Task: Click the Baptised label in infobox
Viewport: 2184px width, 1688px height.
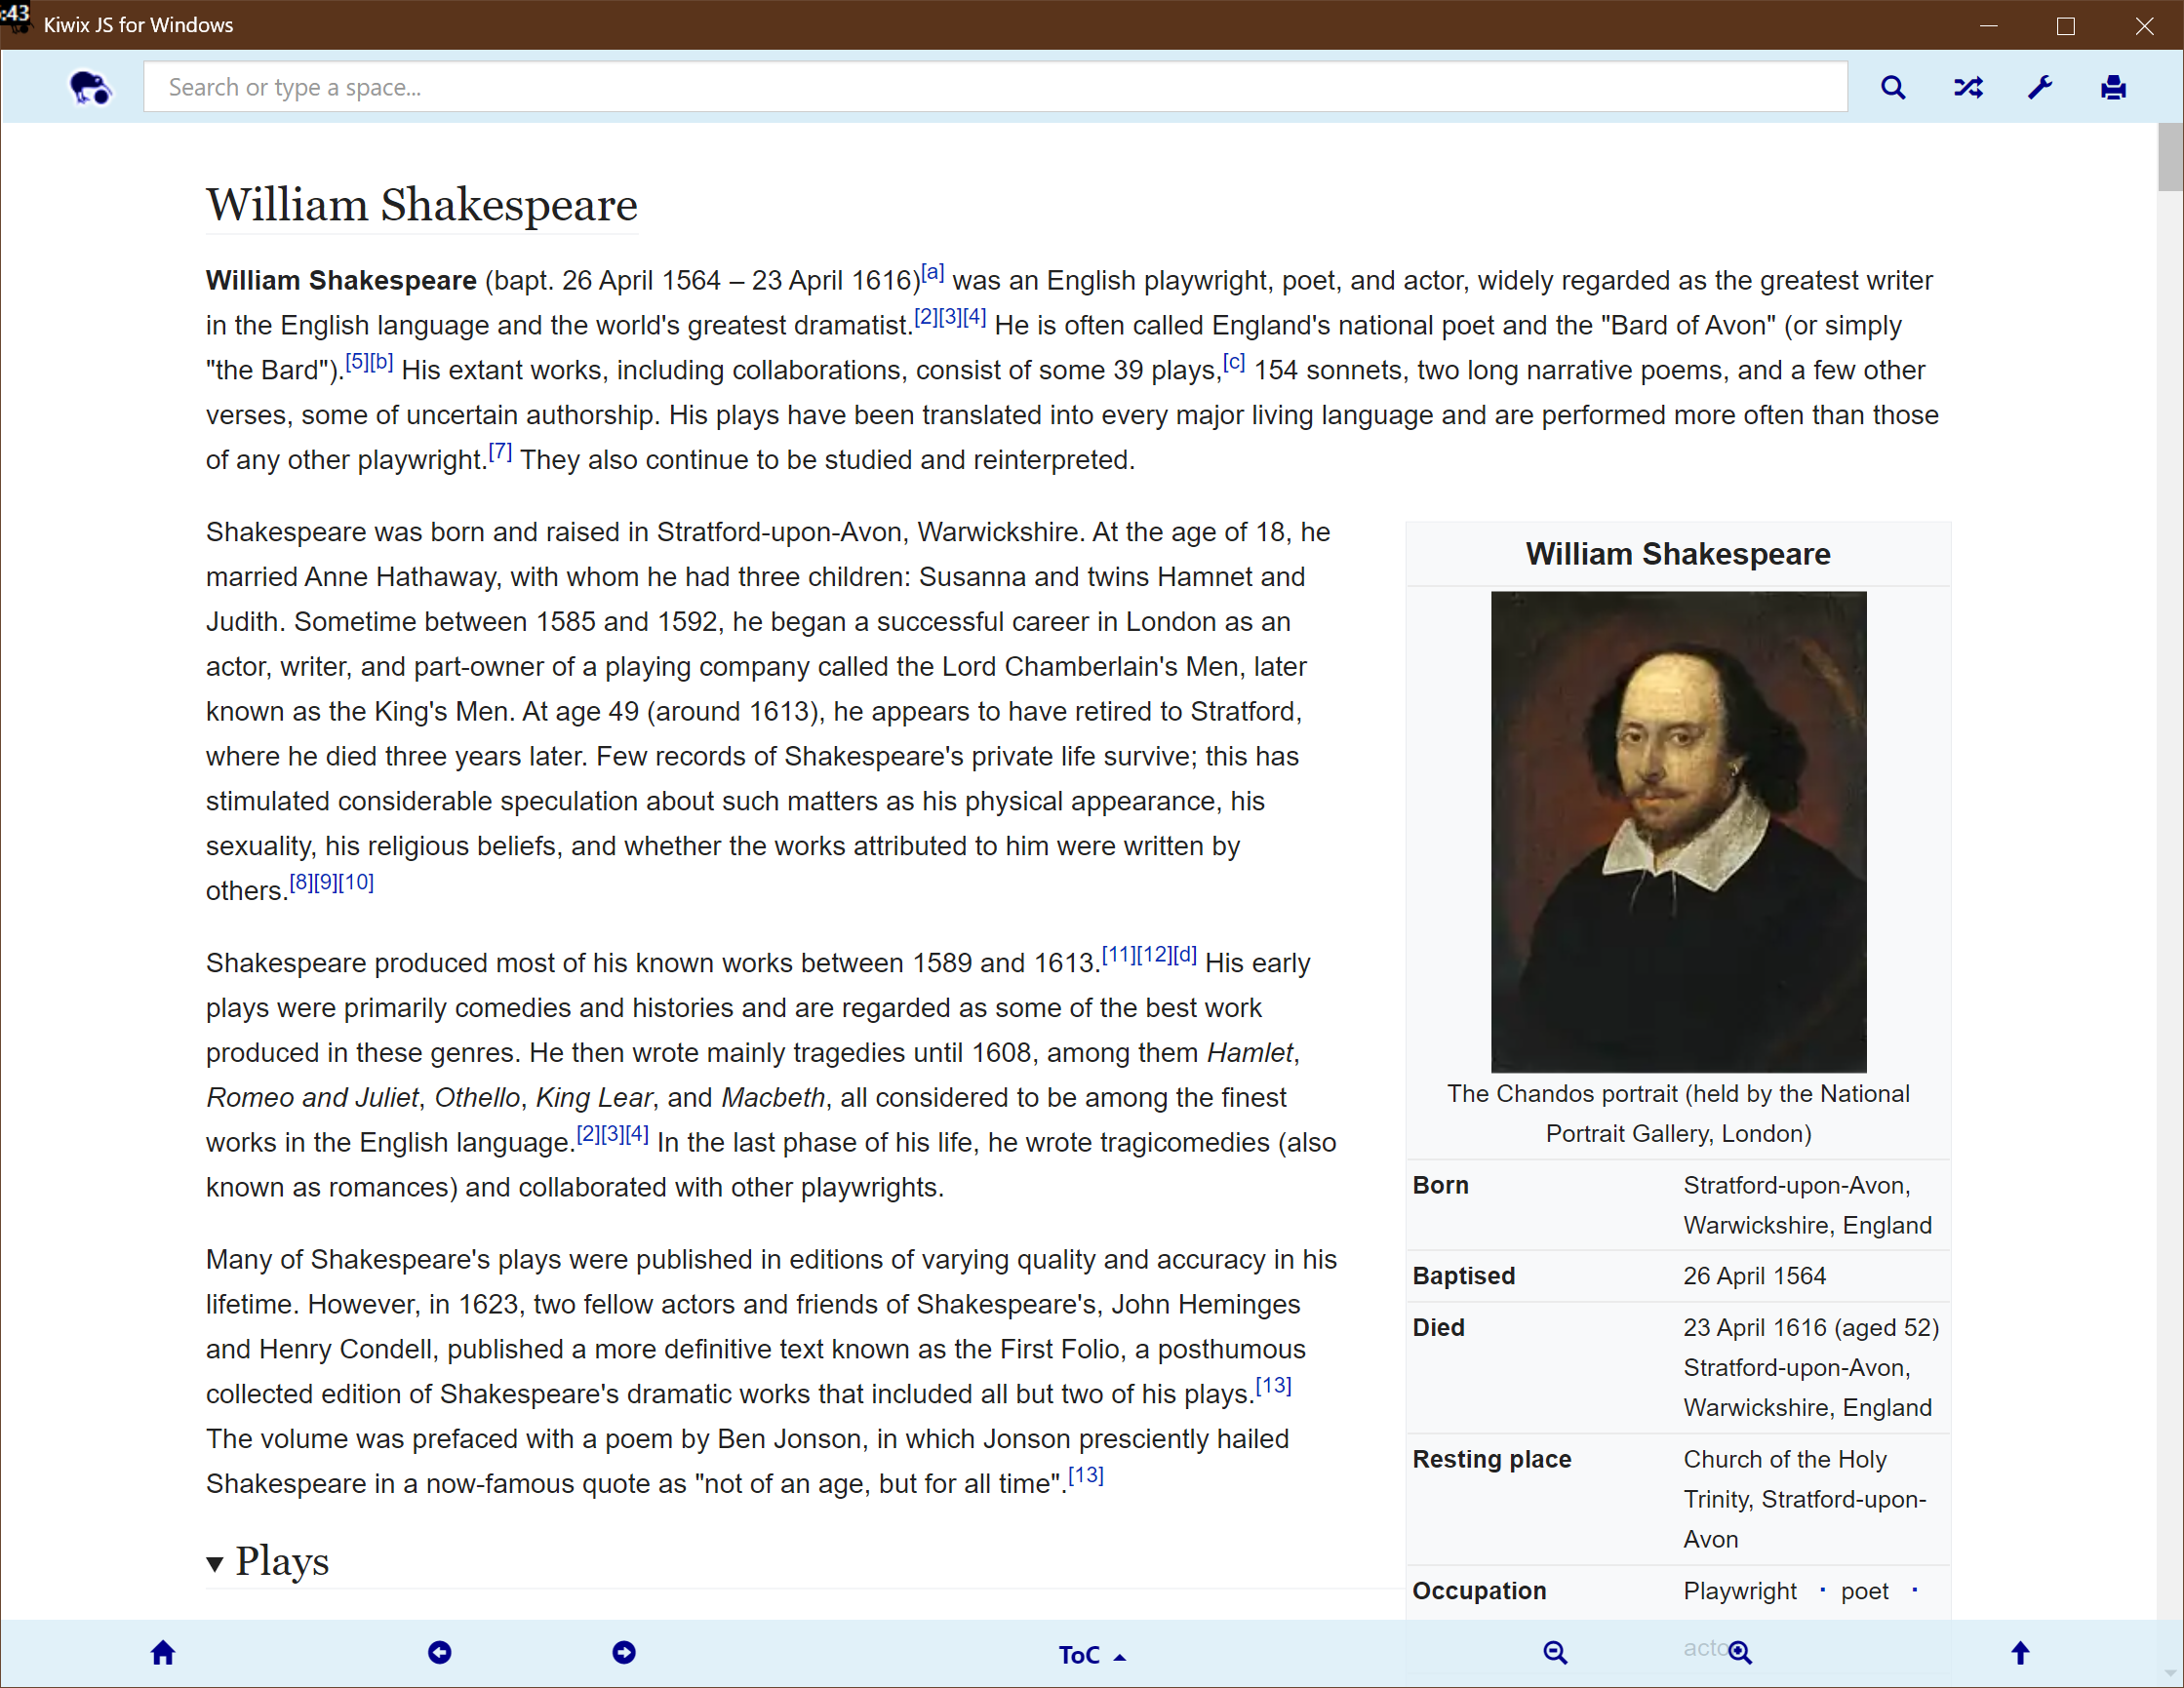Action: point(1463,1276)
